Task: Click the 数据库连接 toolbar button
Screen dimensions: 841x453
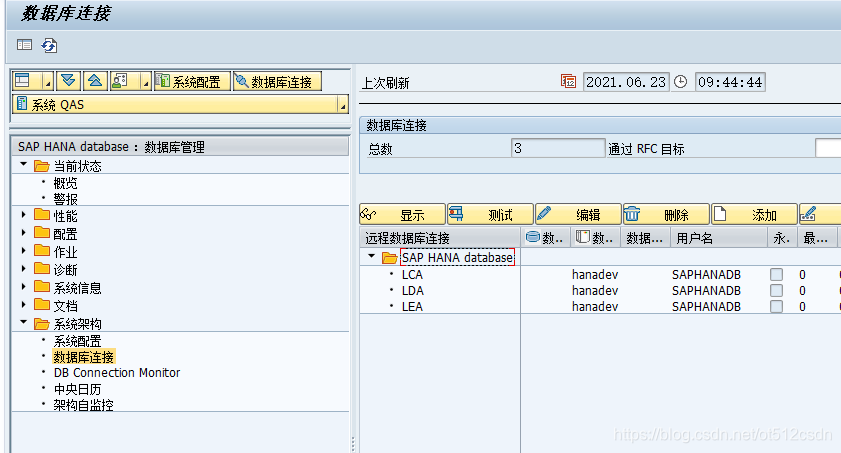Action: [277, 81]
